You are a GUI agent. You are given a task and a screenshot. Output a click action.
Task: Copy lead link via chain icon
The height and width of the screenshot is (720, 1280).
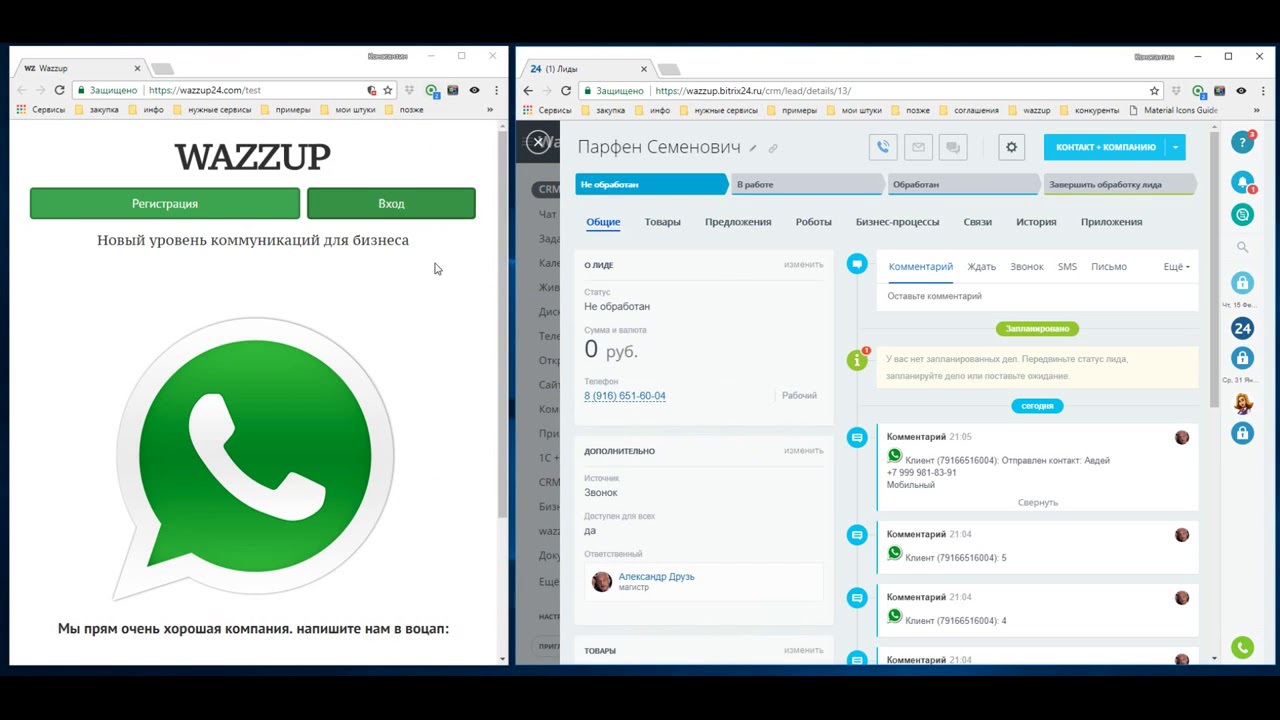773,148
